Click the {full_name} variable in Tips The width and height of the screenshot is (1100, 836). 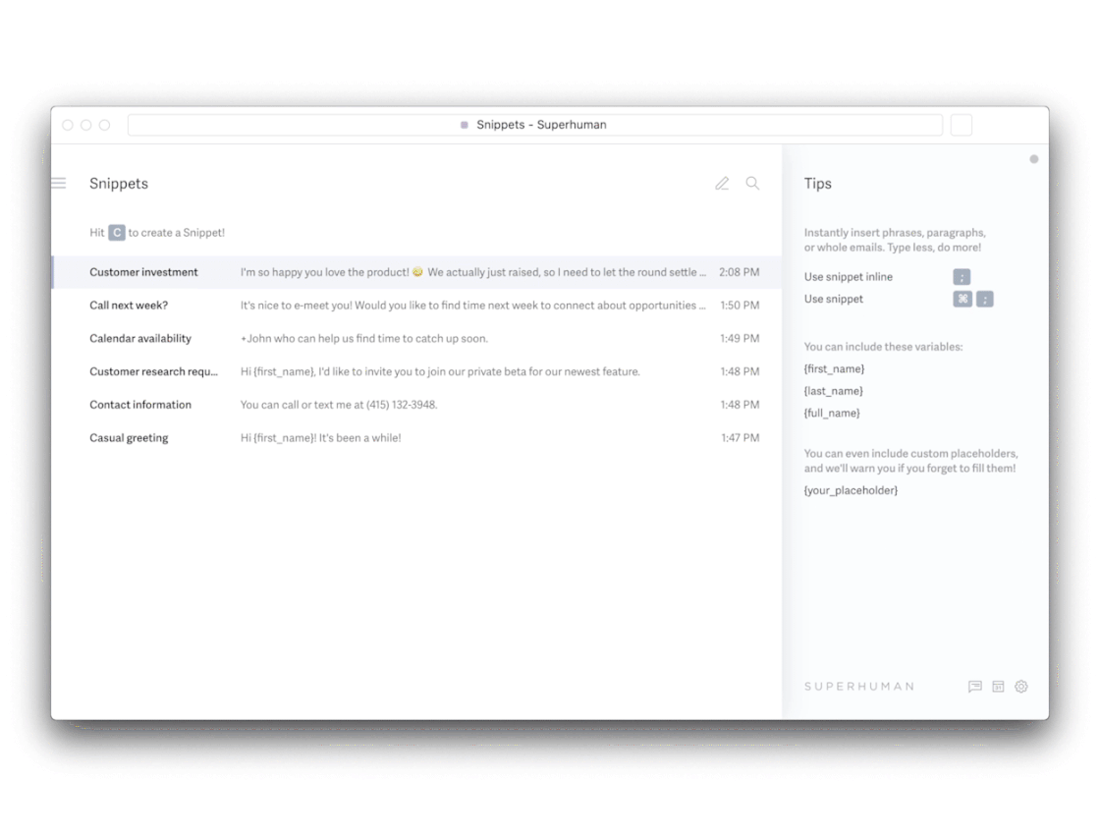[x=831, y=412]
